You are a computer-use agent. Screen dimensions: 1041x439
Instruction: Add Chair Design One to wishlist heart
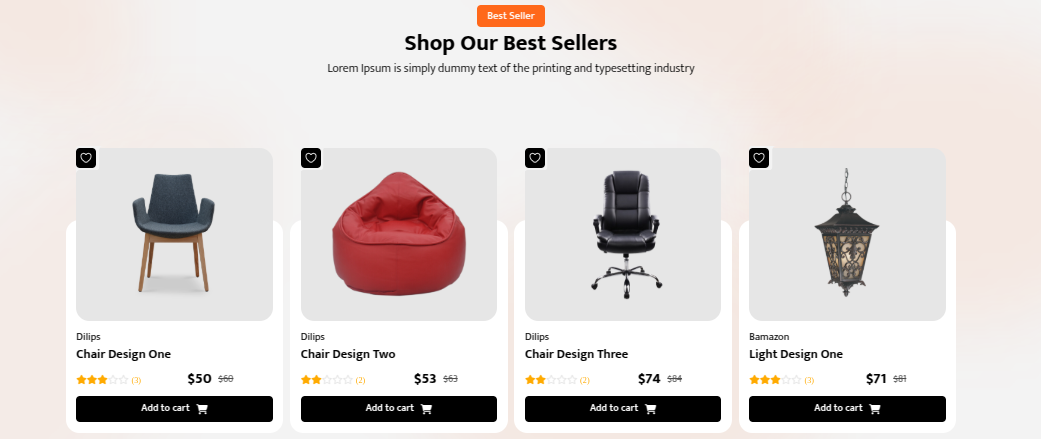pos(86,158)
